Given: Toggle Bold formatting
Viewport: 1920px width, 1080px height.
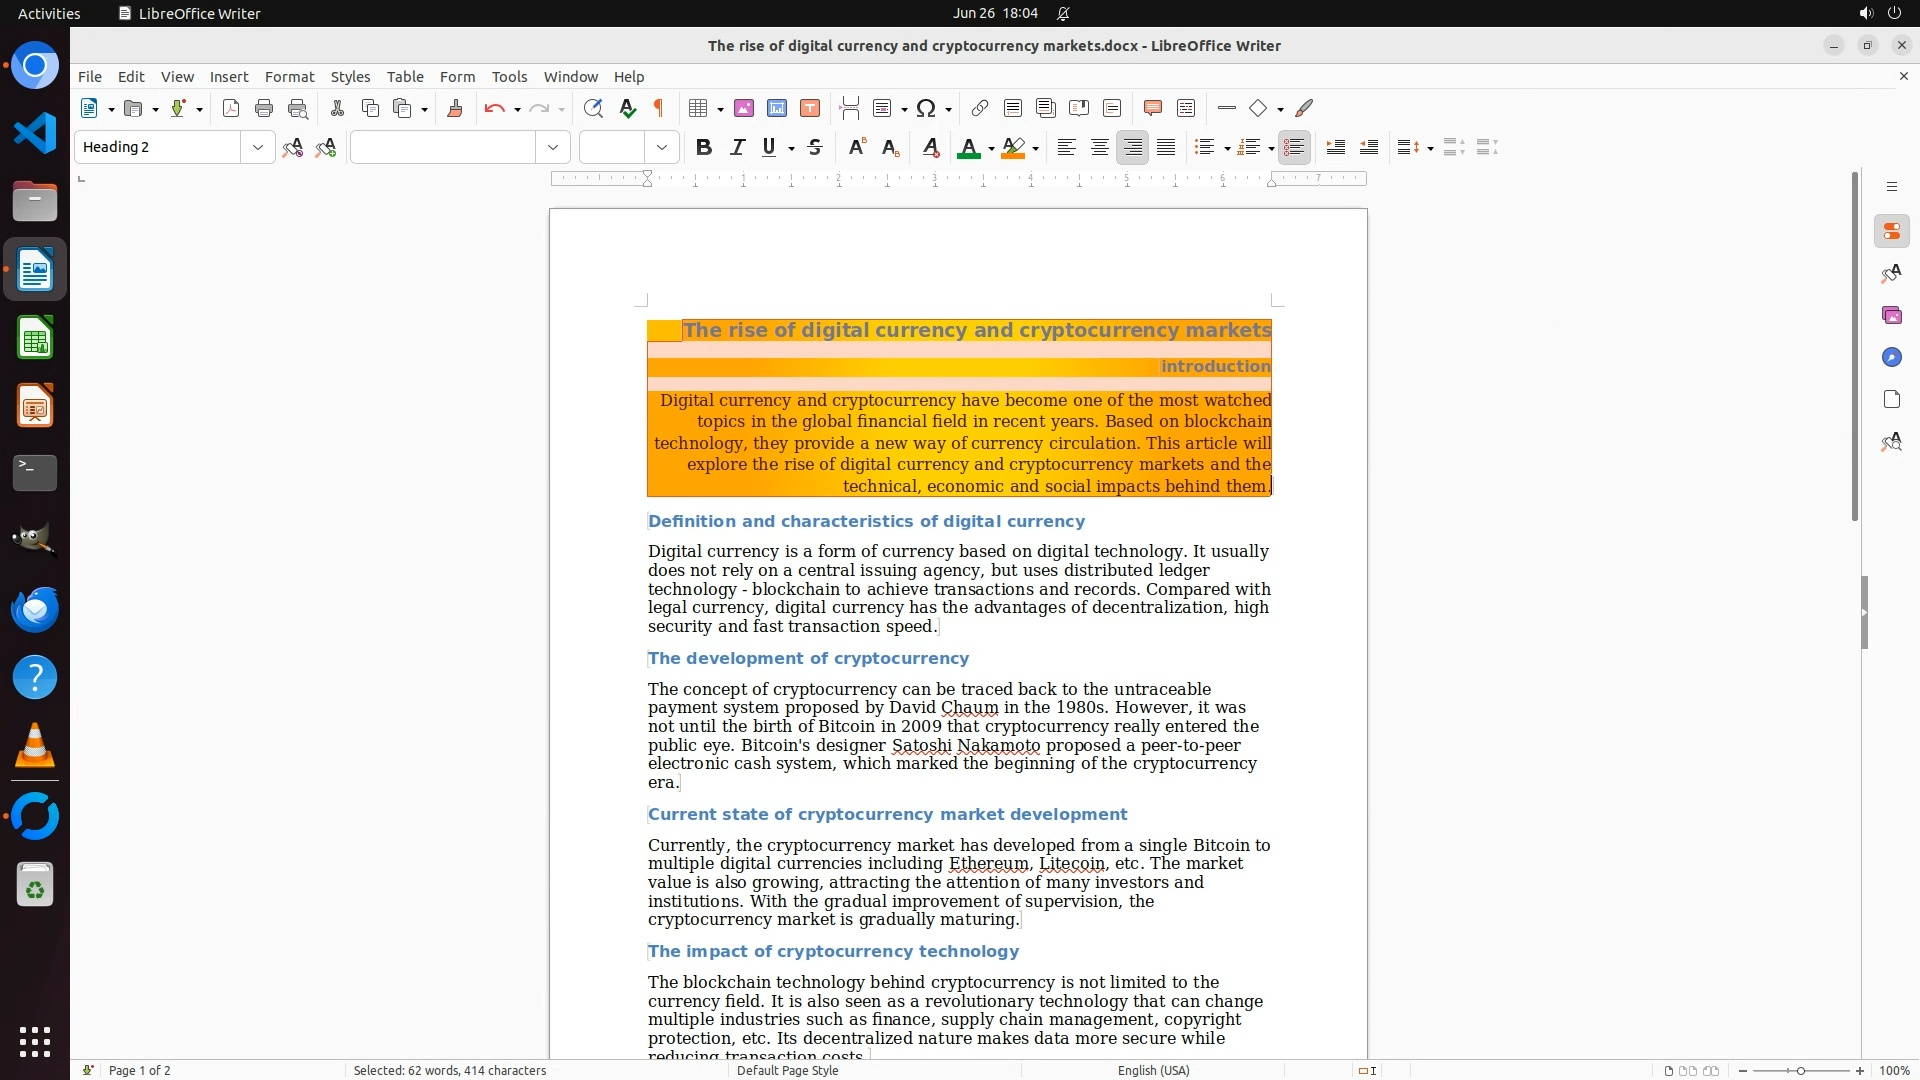Looking at the screenshot, I should click(704, 147).
